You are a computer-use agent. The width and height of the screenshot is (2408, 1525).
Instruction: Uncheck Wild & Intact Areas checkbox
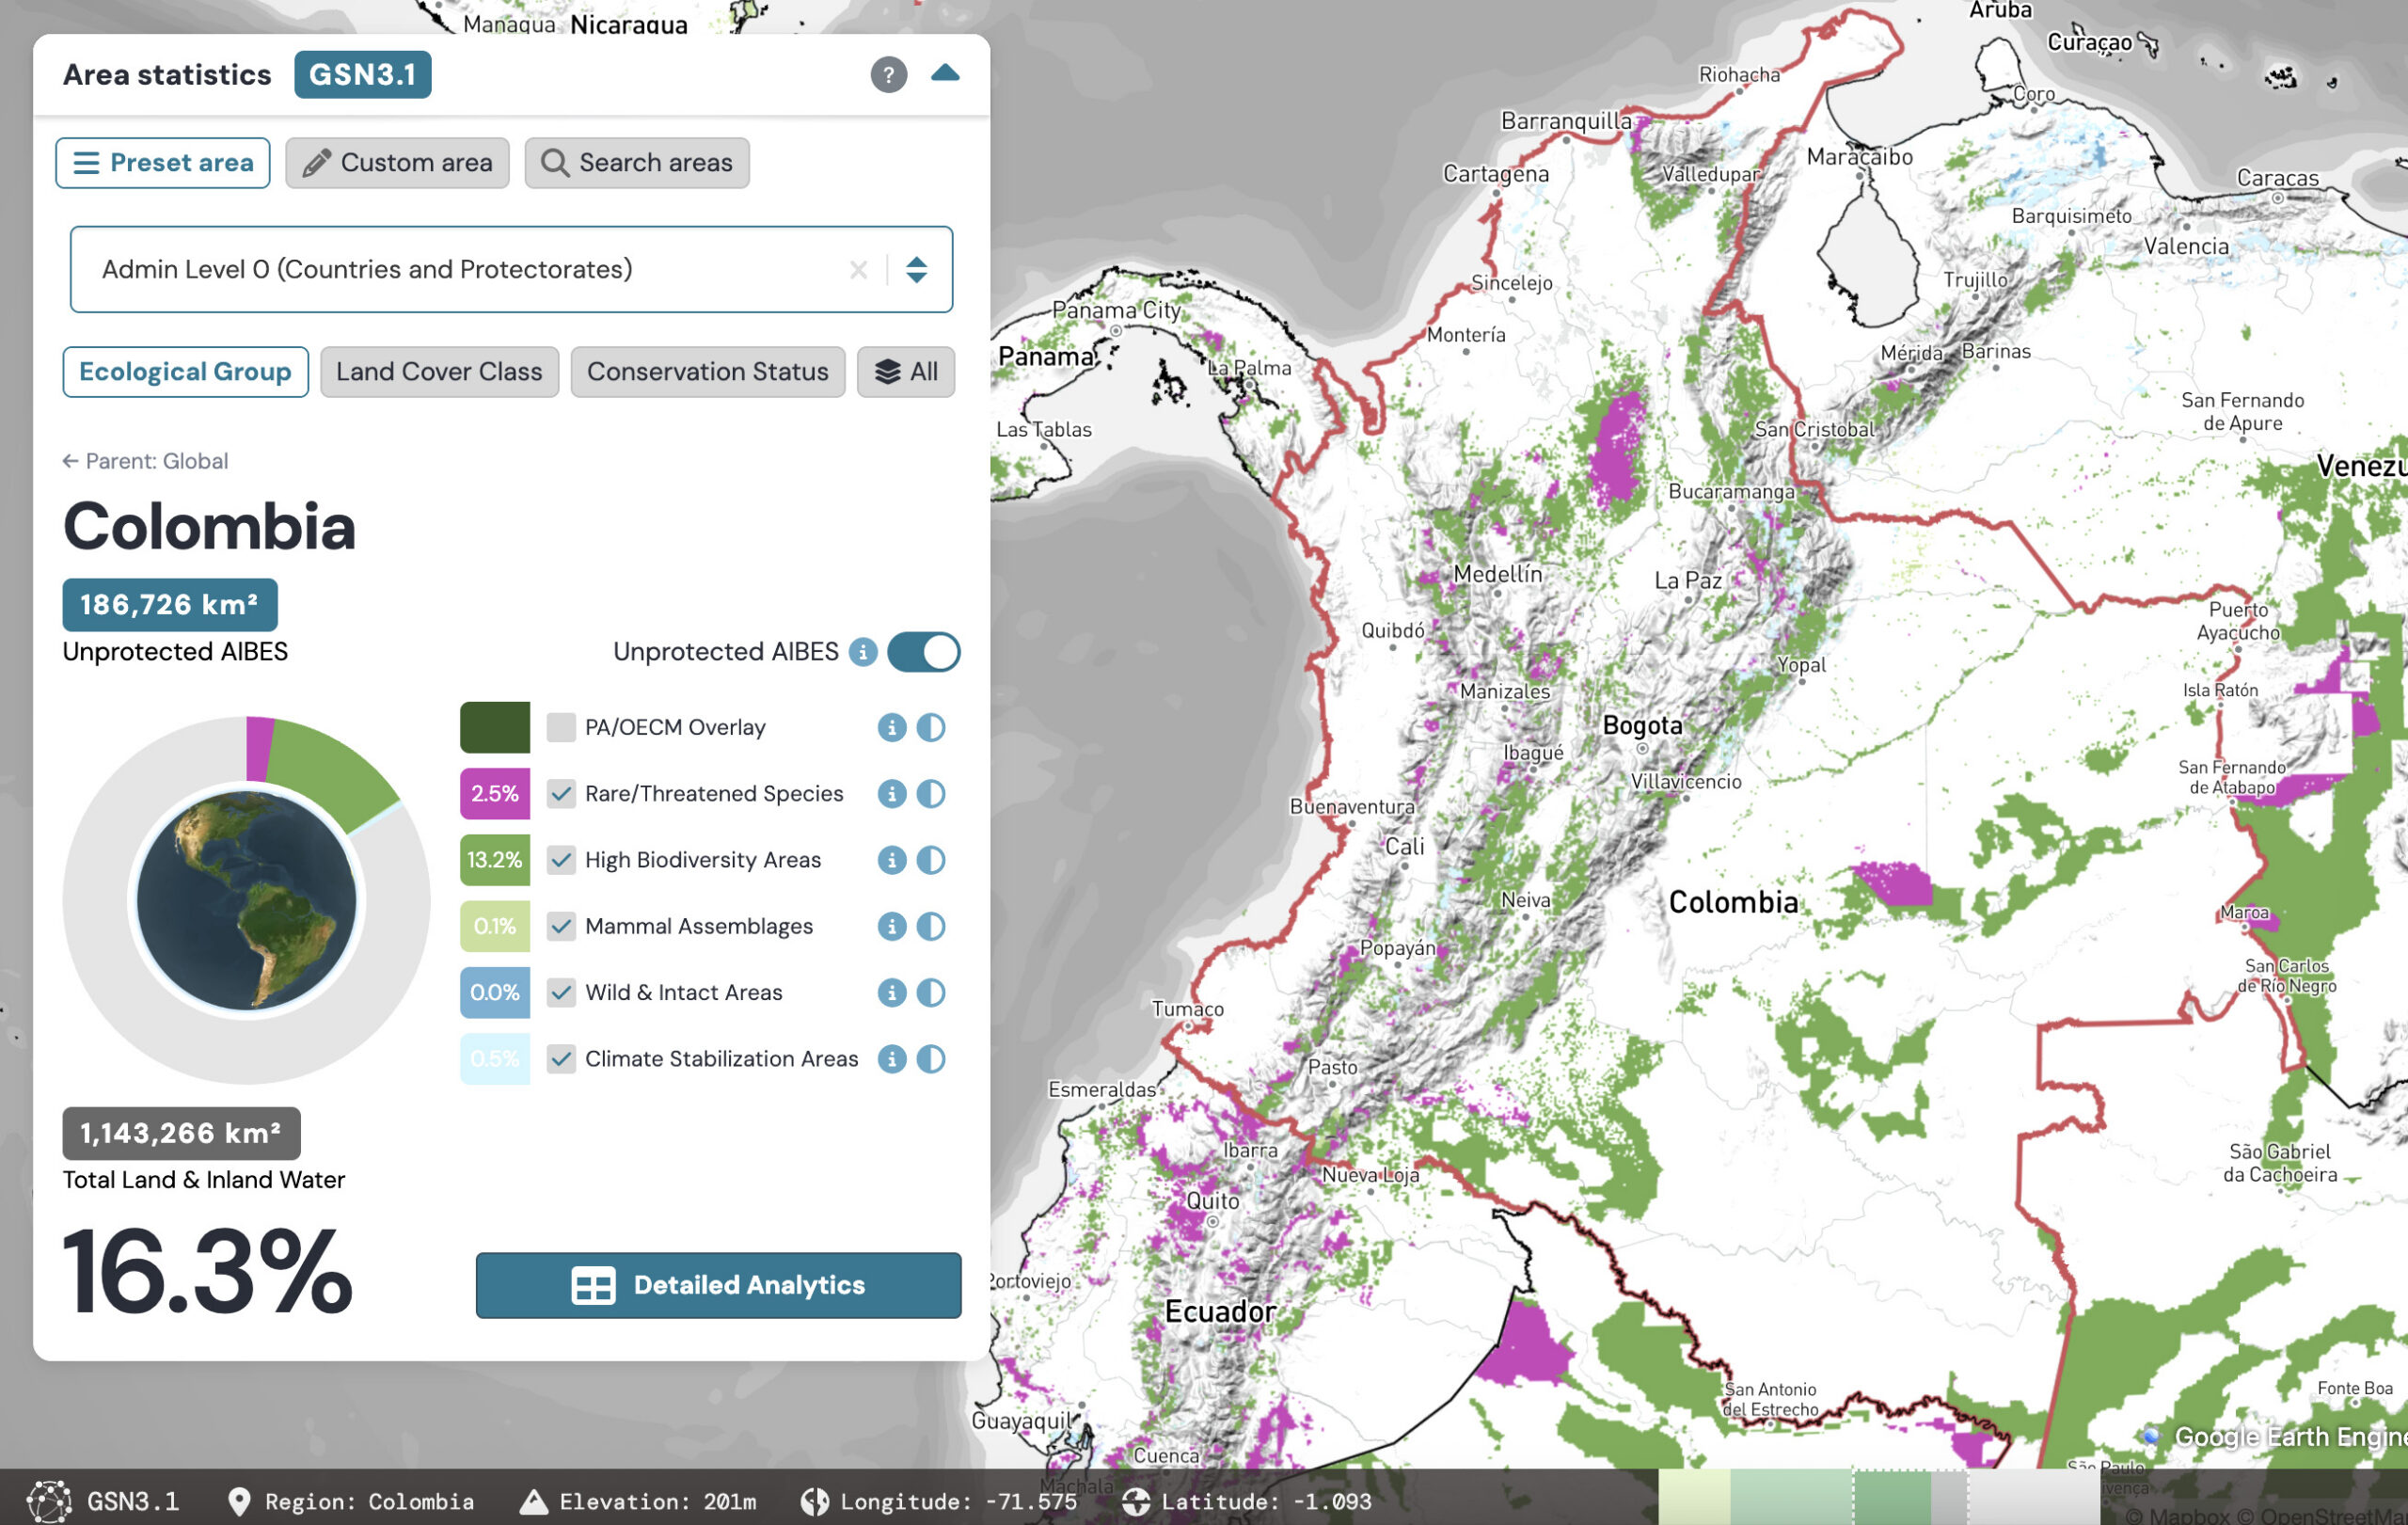click(561, 993)
